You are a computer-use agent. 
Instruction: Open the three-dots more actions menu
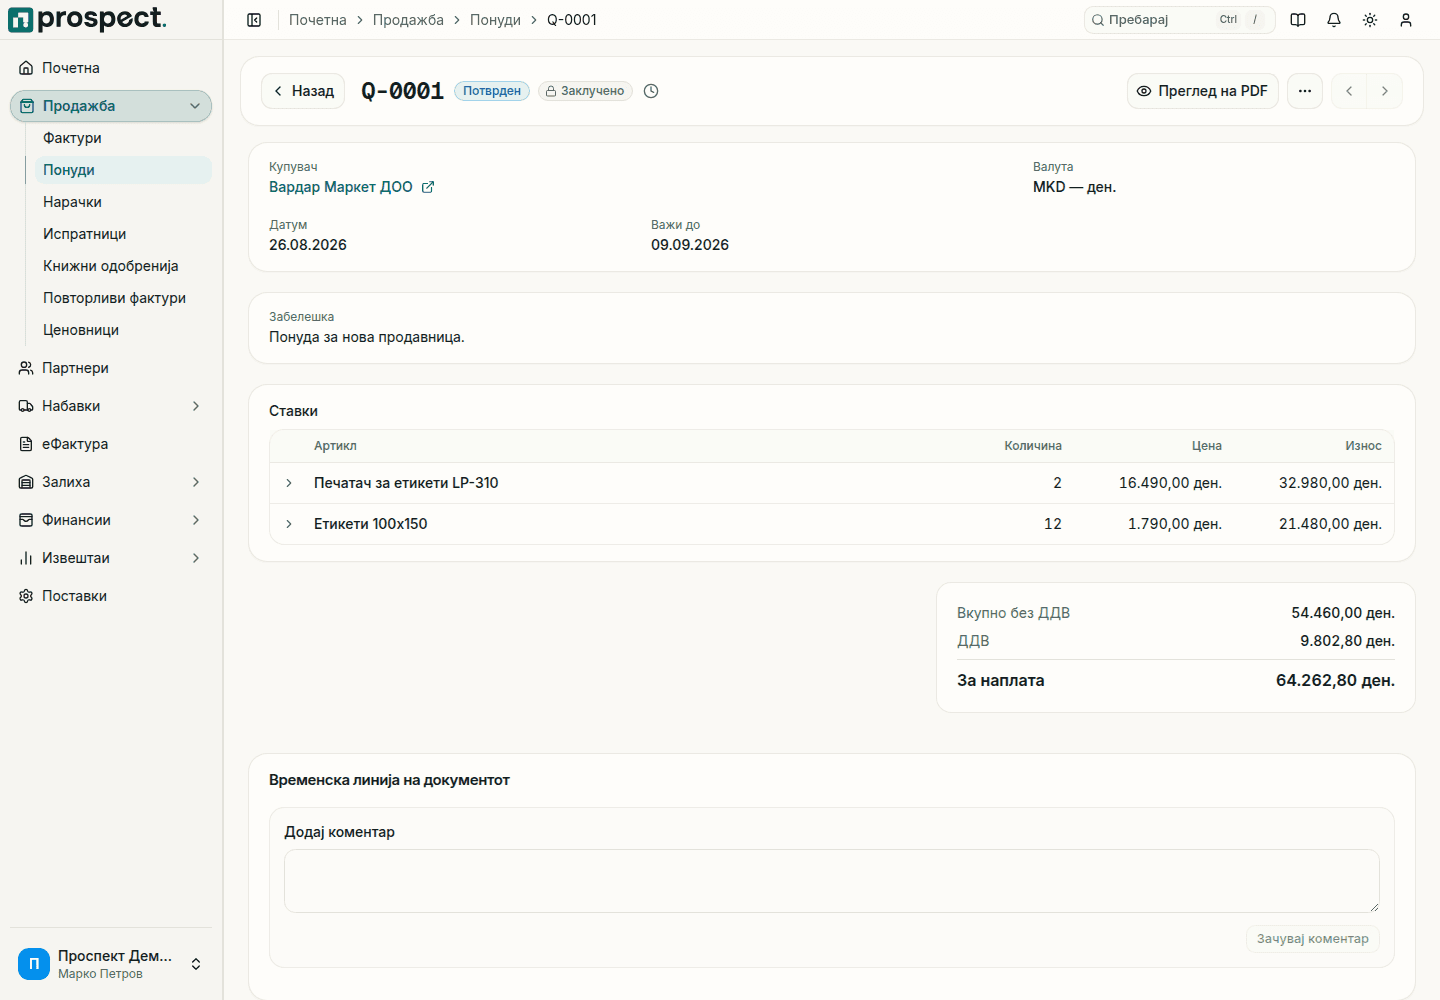click(1305, 91)
